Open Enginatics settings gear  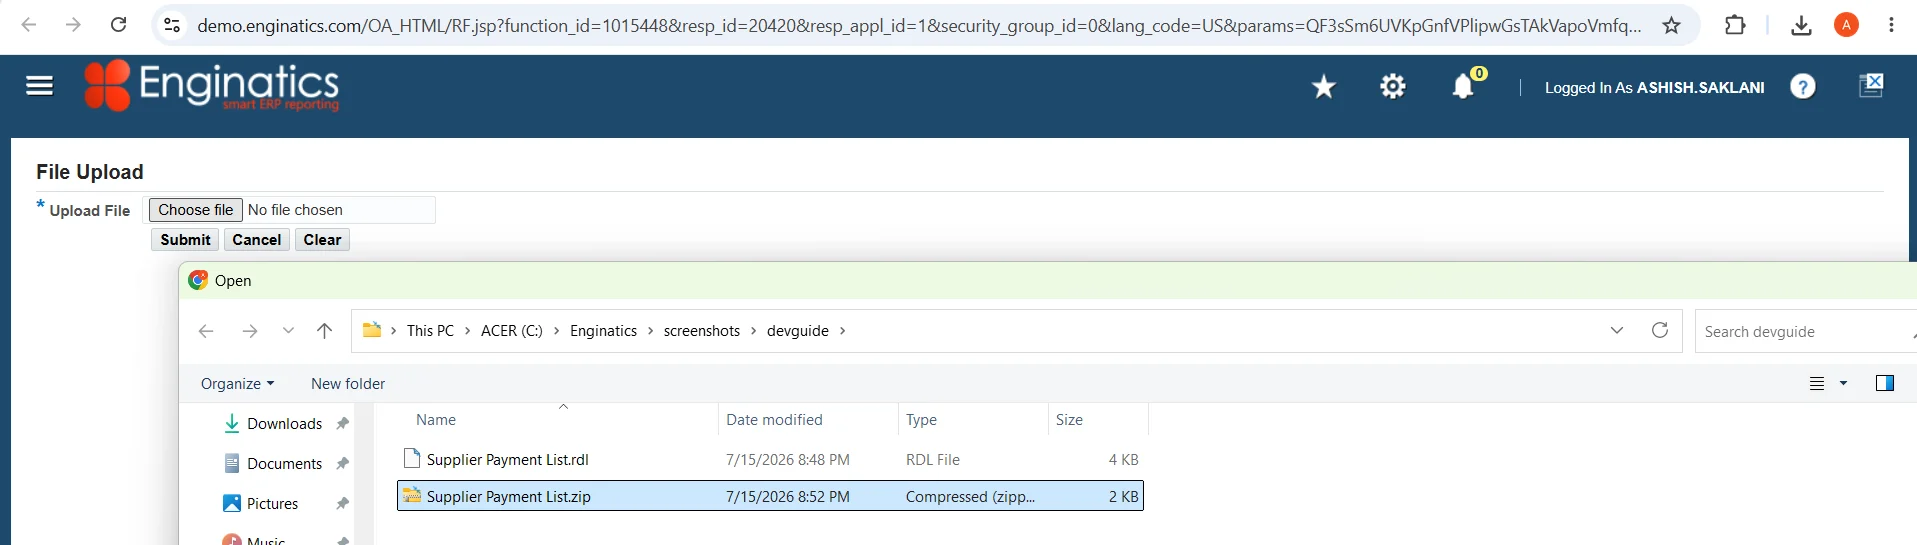click(x=1392, y=87)
